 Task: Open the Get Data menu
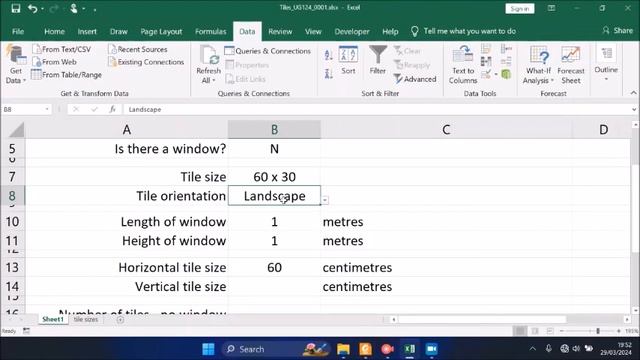tap(16, 65)
